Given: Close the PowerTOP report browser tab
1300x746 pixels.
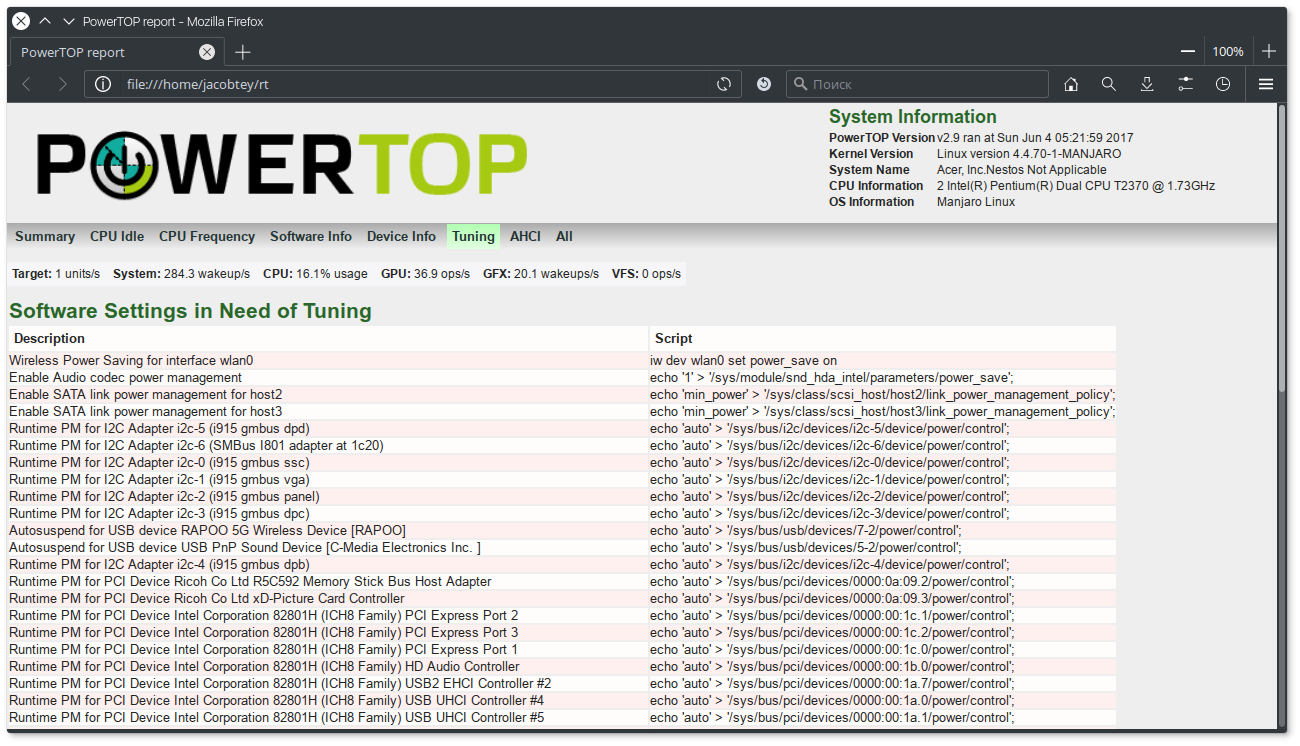Looking at the screenshot, I should point(207,52).
